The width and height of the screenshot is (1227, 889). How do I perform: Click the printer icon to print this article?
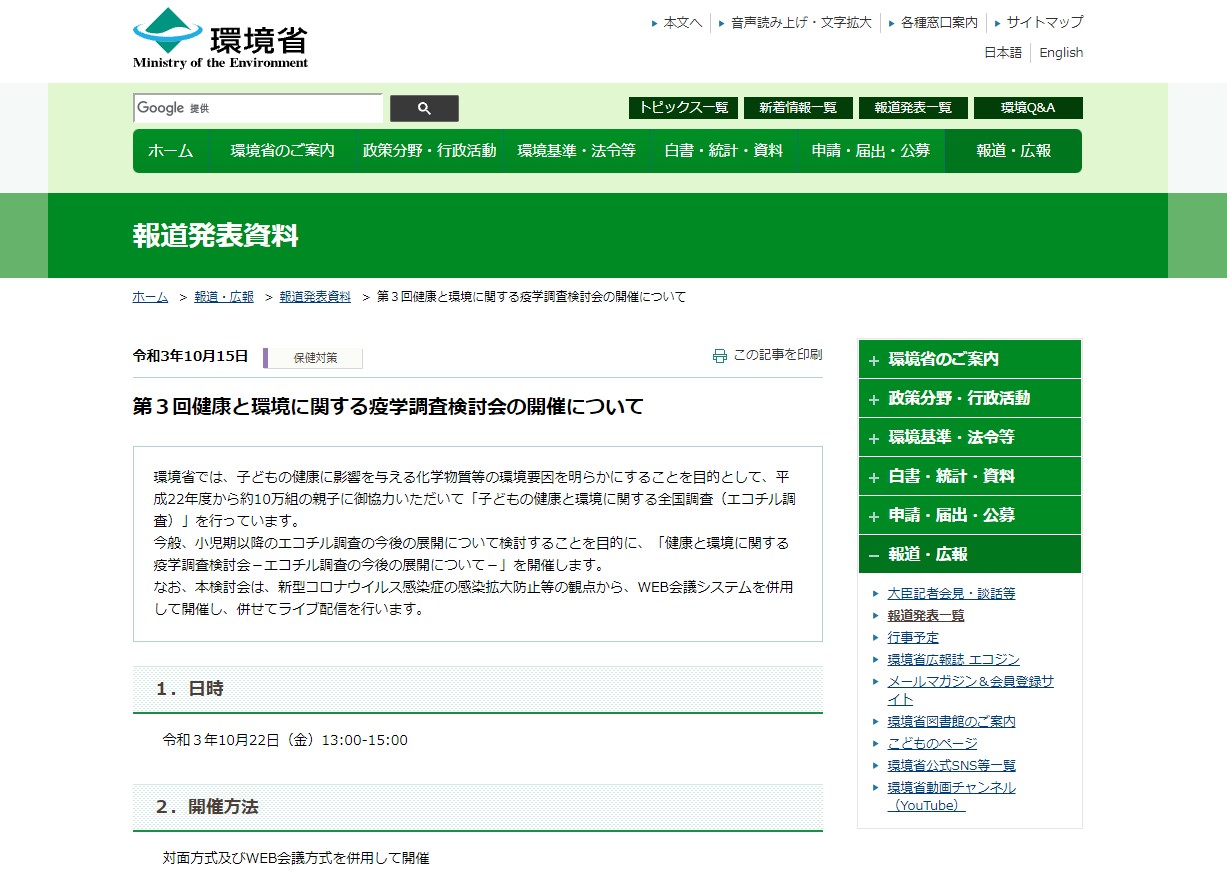[x=719, y=353]
